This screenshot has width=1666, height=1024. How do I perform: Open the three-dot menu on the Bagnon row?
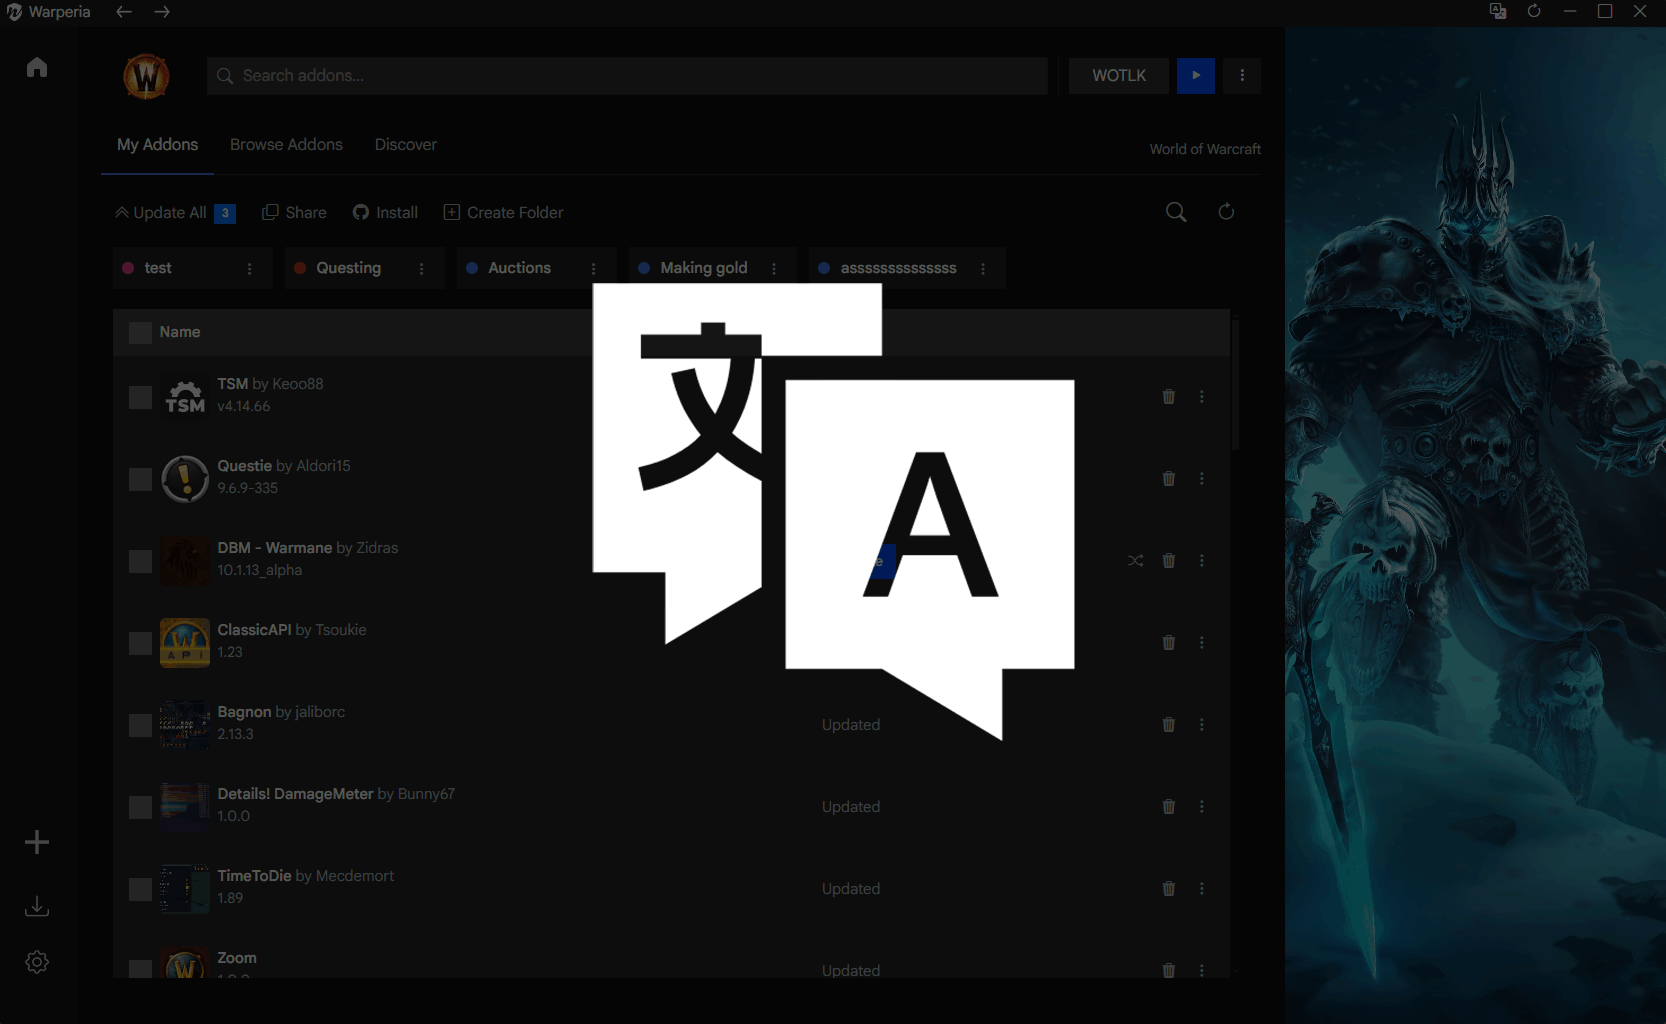tap(1202, 725)
